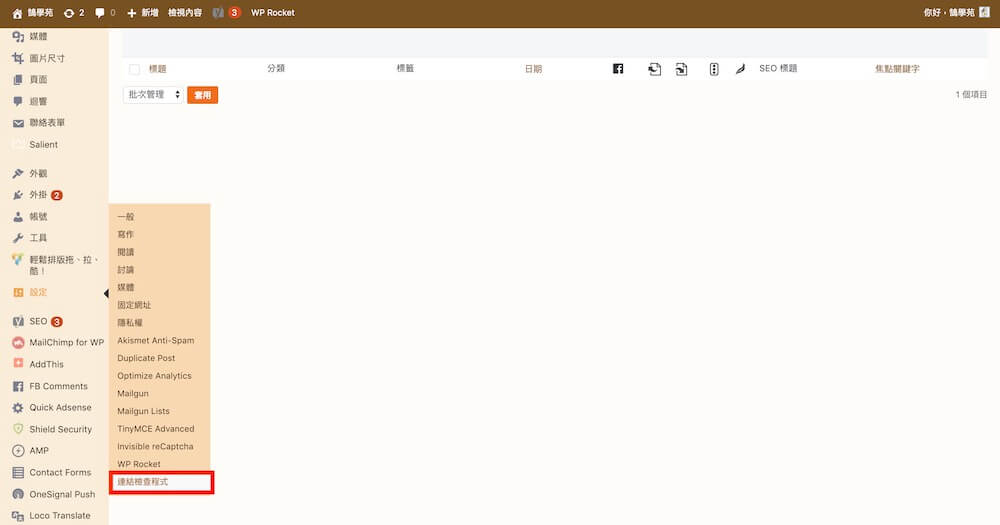Click the Yoast SEO score column icon
This screenshot has height=525, width=1000.
[x=714, y=69]
